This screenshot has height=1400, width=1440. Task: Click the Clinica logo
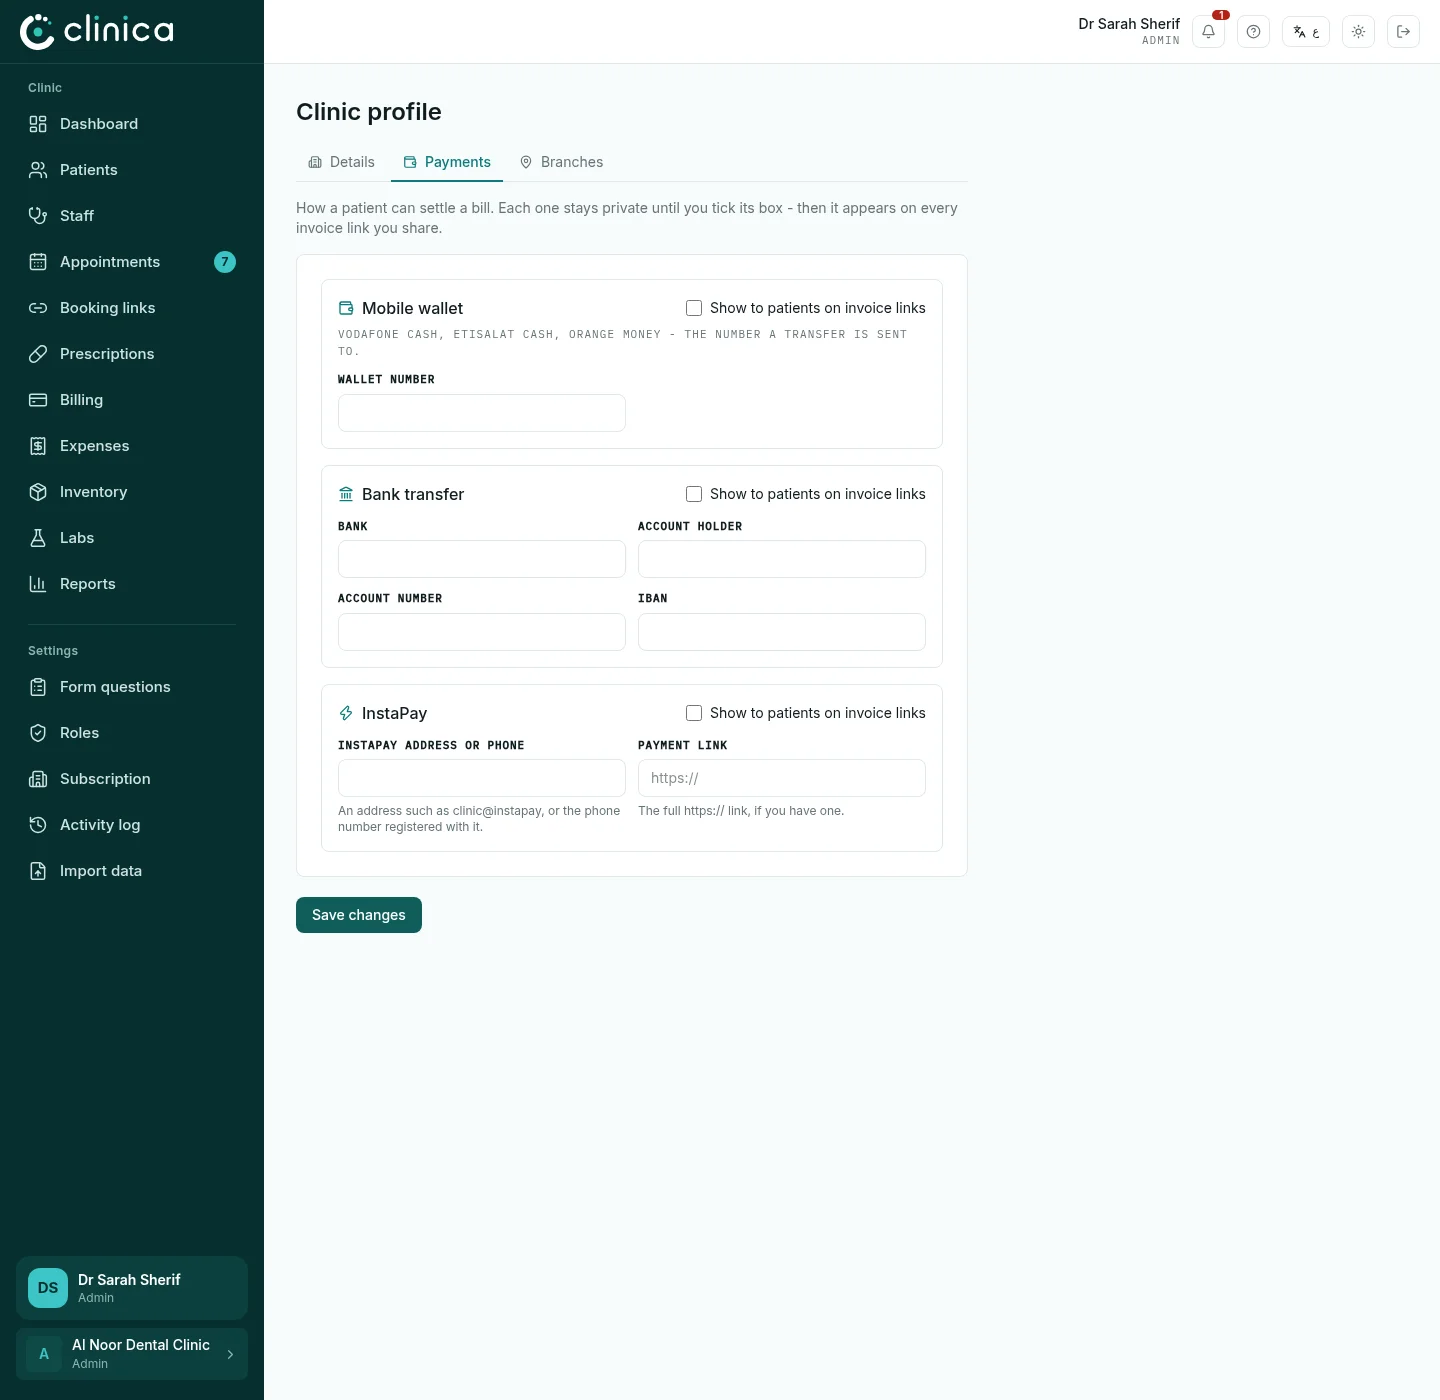pos(97,31)
